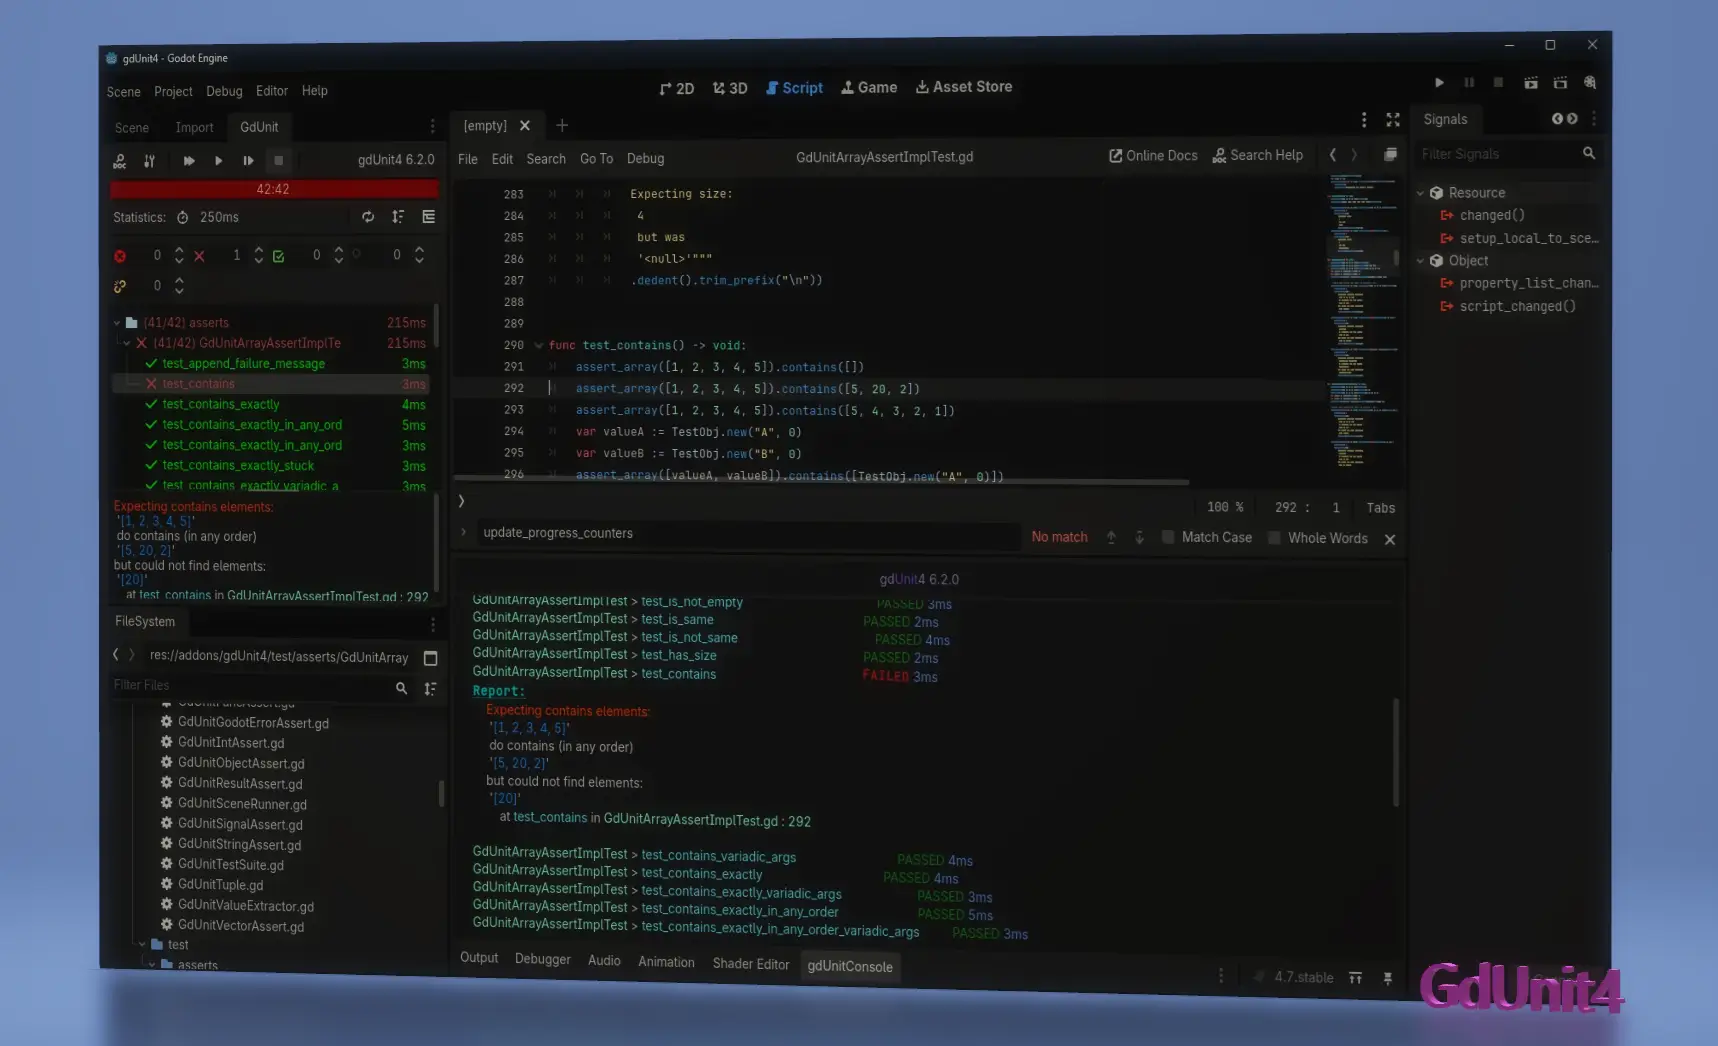Open the movie maker mode icon
Image resolution: width=1718 pixels, height=1046 pixels.
[x=1590, y=83]
